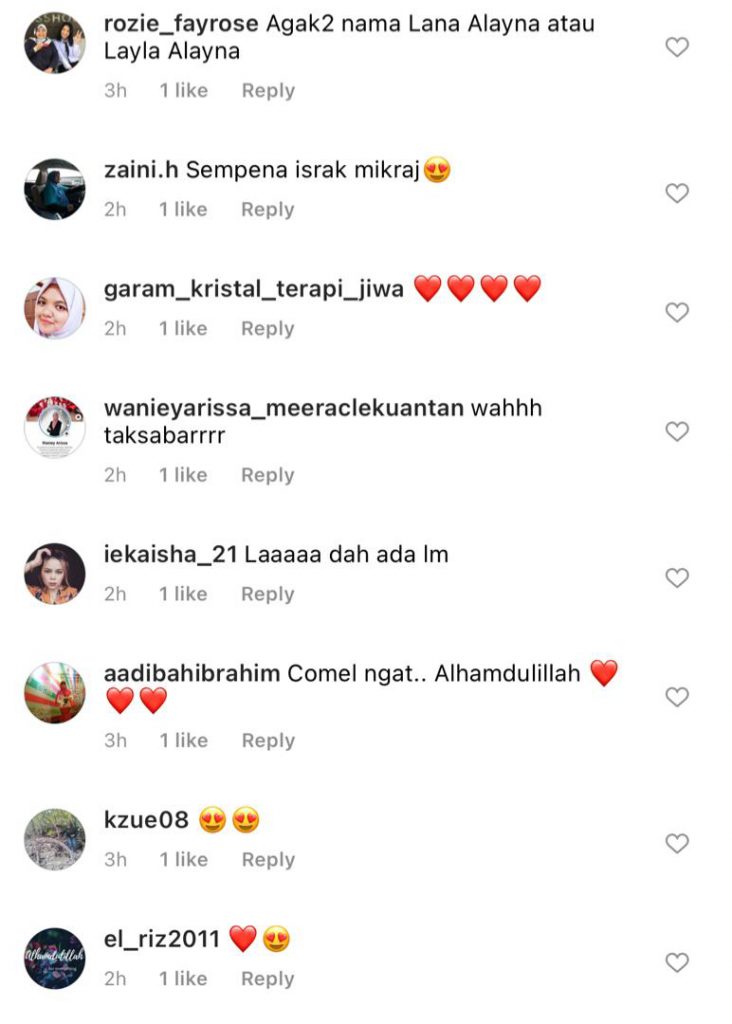Open kzue08 profile avatar
The image size is (732, 1024).
click(x=55, y=839)
